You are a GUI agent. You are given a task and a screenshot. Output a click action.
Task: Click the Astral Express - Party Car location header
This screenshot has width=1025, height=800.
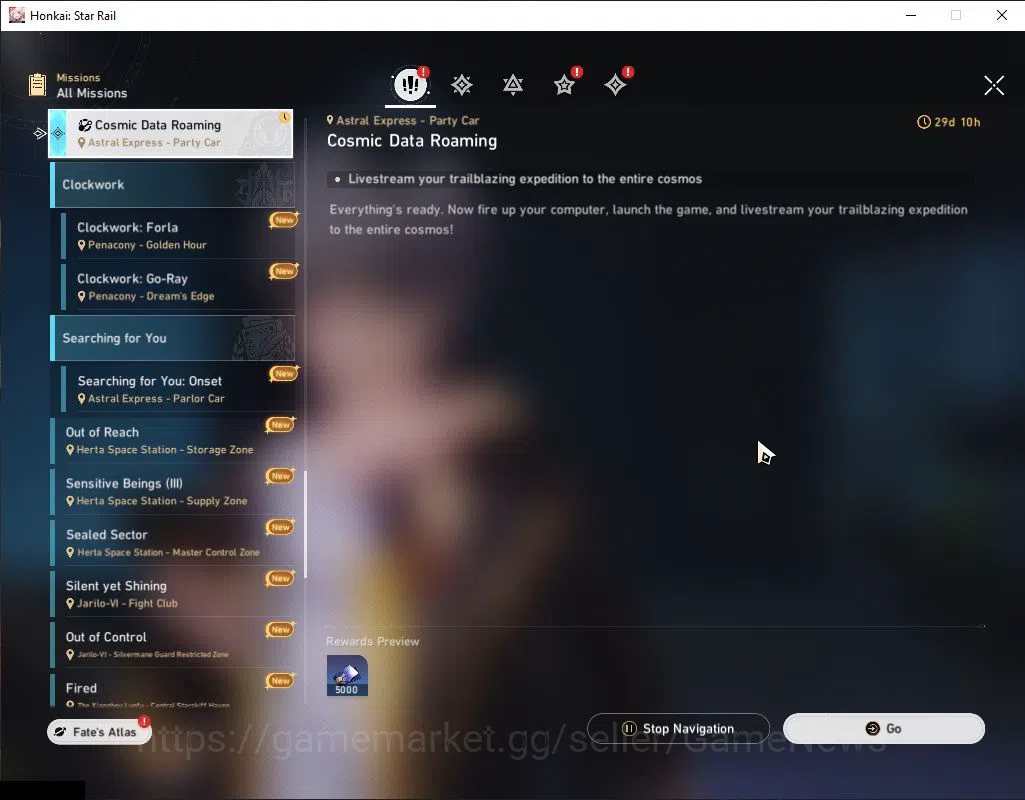(403, 120)
